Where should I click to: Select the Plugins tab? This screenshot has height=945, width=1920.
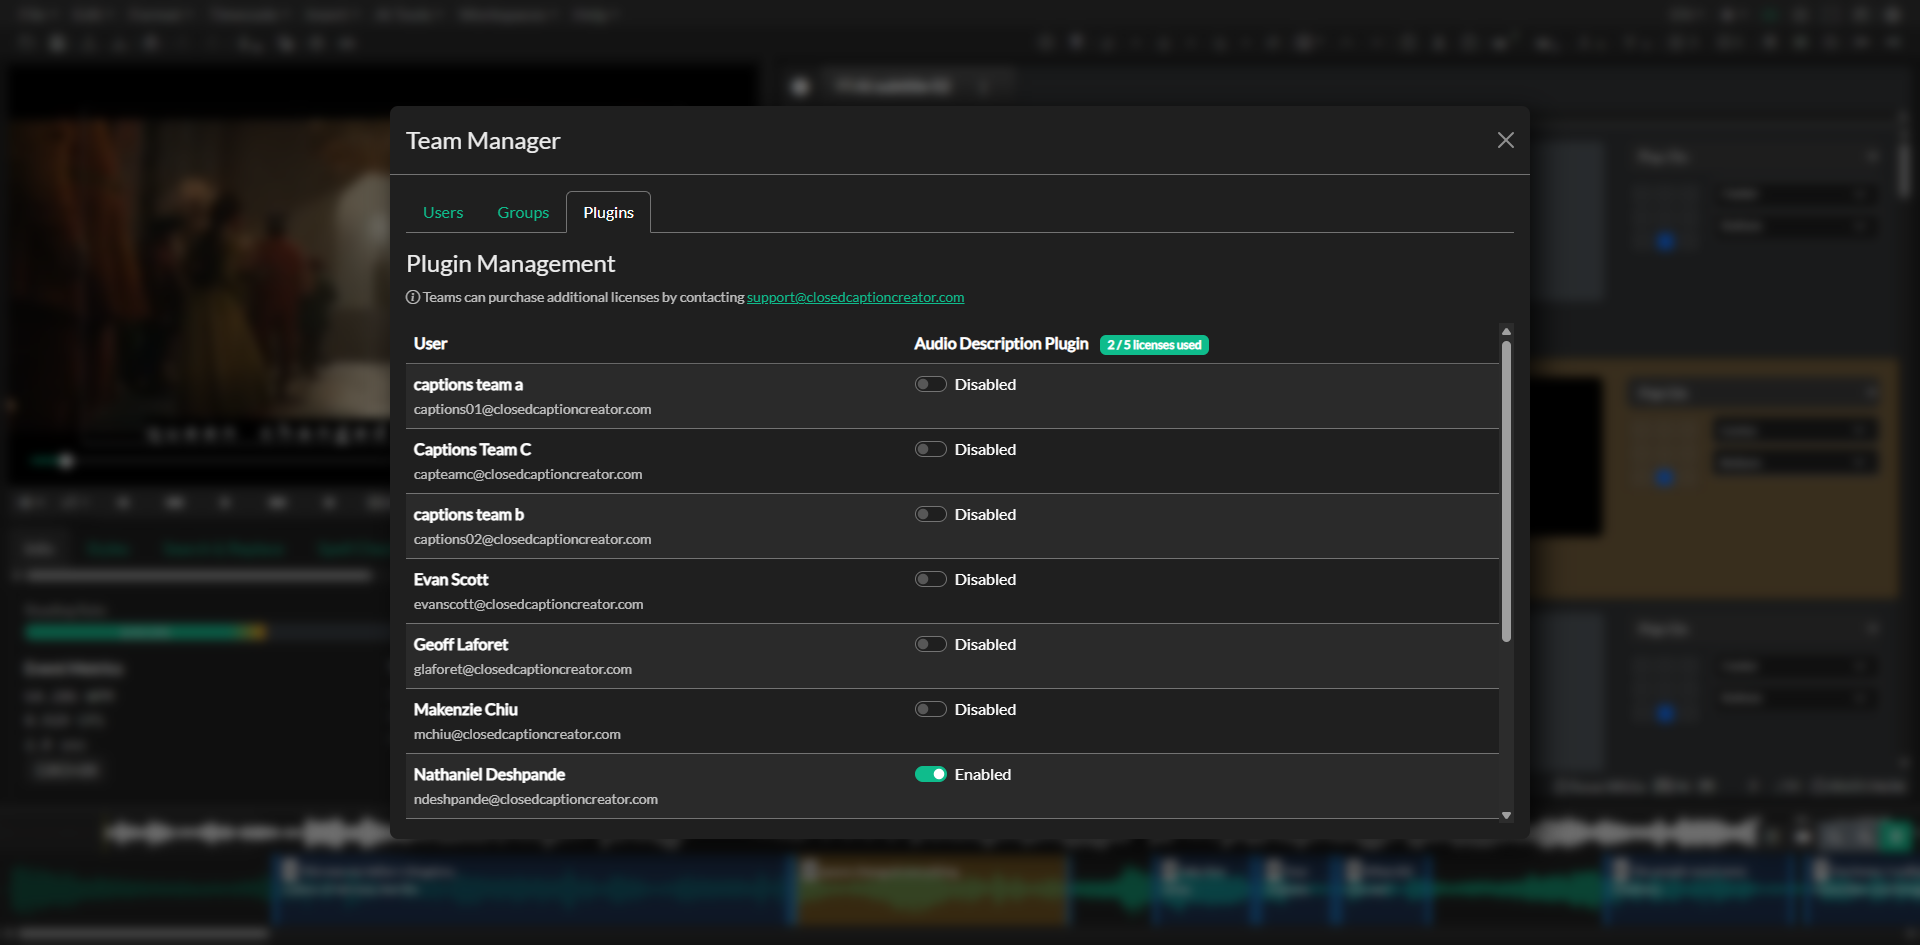pos(608,212)
